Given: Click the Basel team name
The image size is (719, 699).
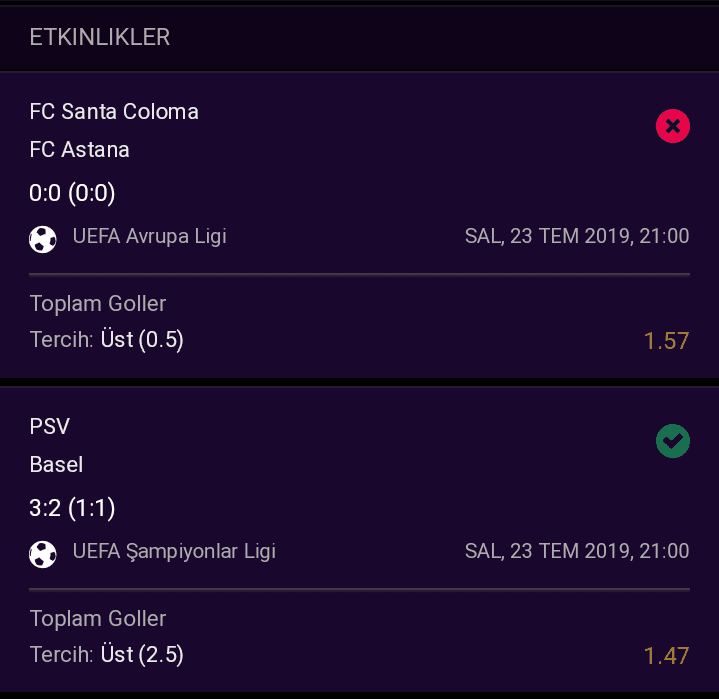Looking at the screenshot, I should (56, 464).
